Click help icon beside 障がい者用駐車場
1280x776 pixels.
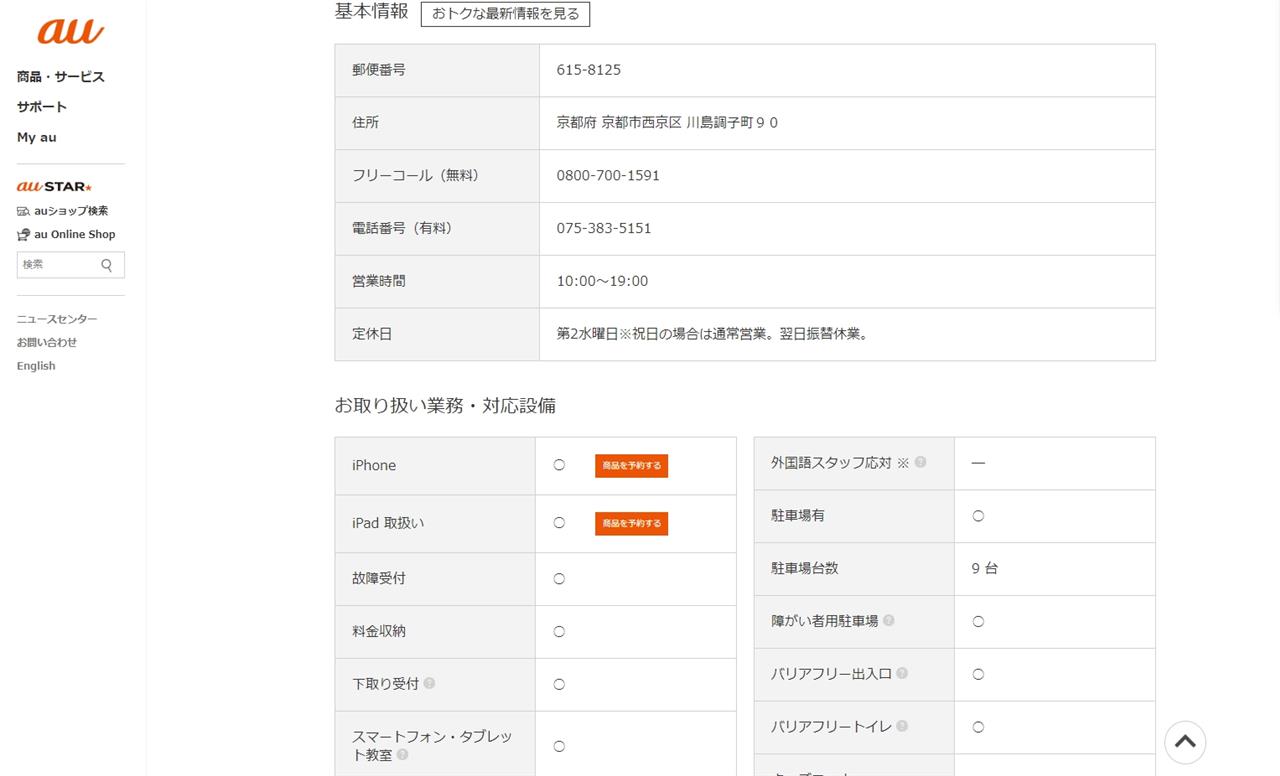click(888, 620)
